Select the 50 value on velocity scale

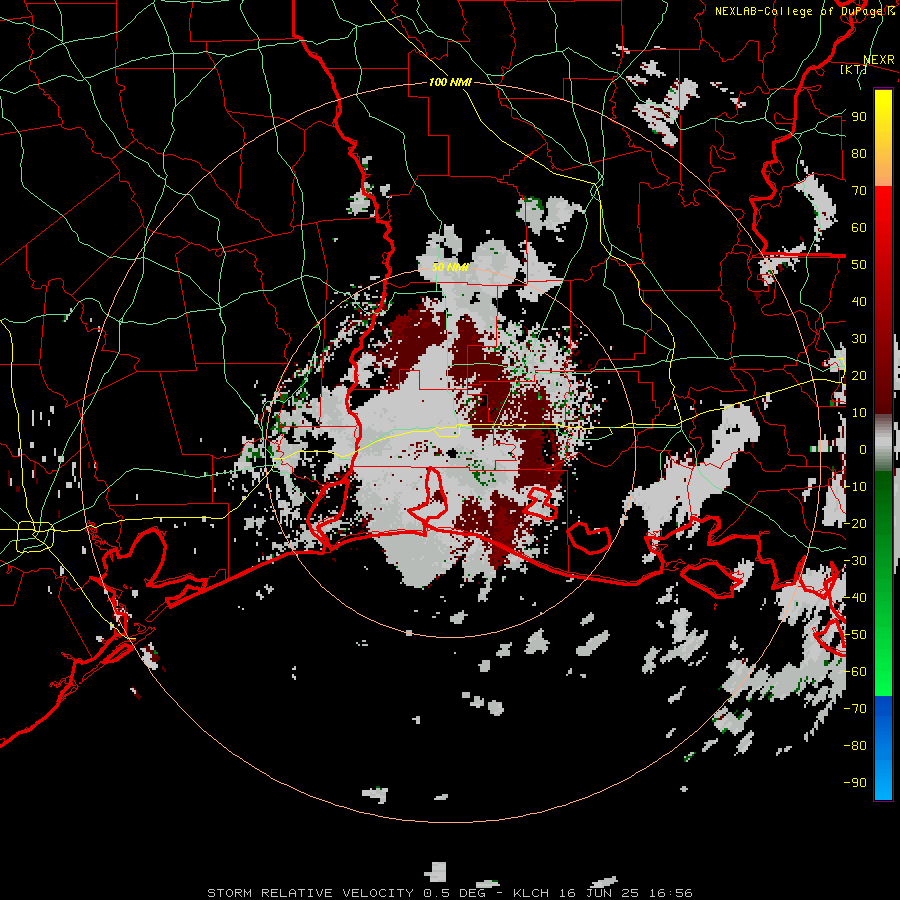pyautogui.click(x=859, y=265)
